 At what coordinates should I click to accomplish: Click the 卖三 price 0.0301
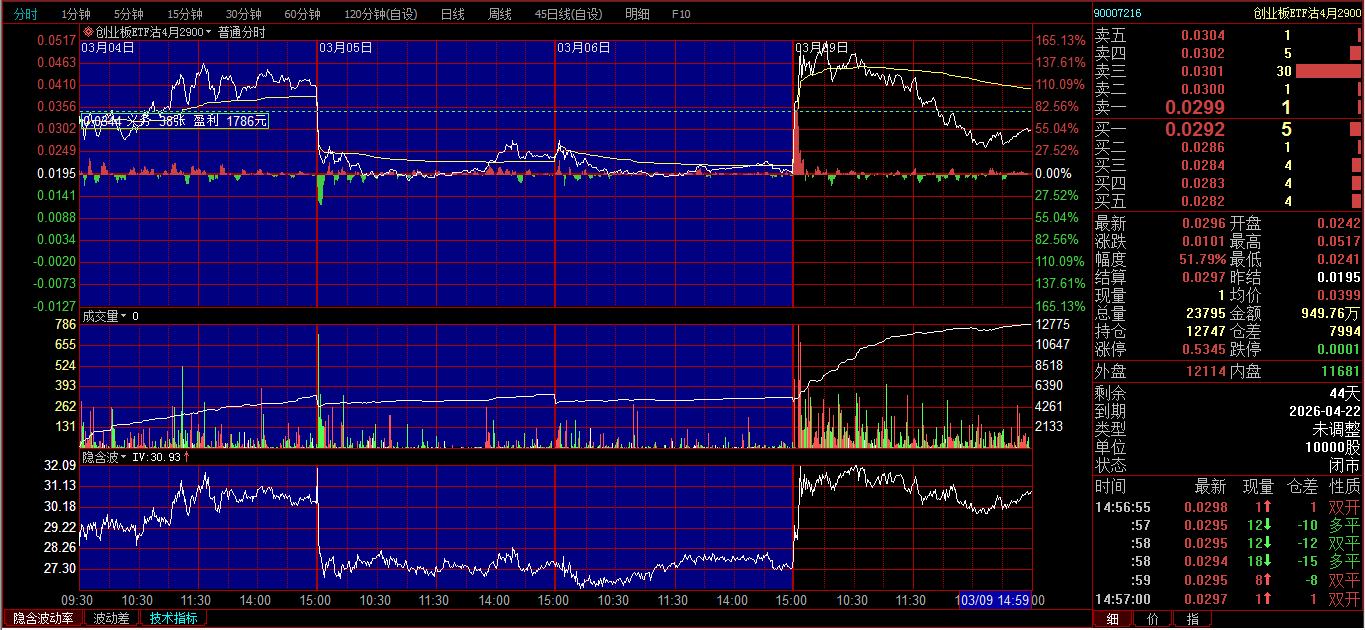[1203, 71]
